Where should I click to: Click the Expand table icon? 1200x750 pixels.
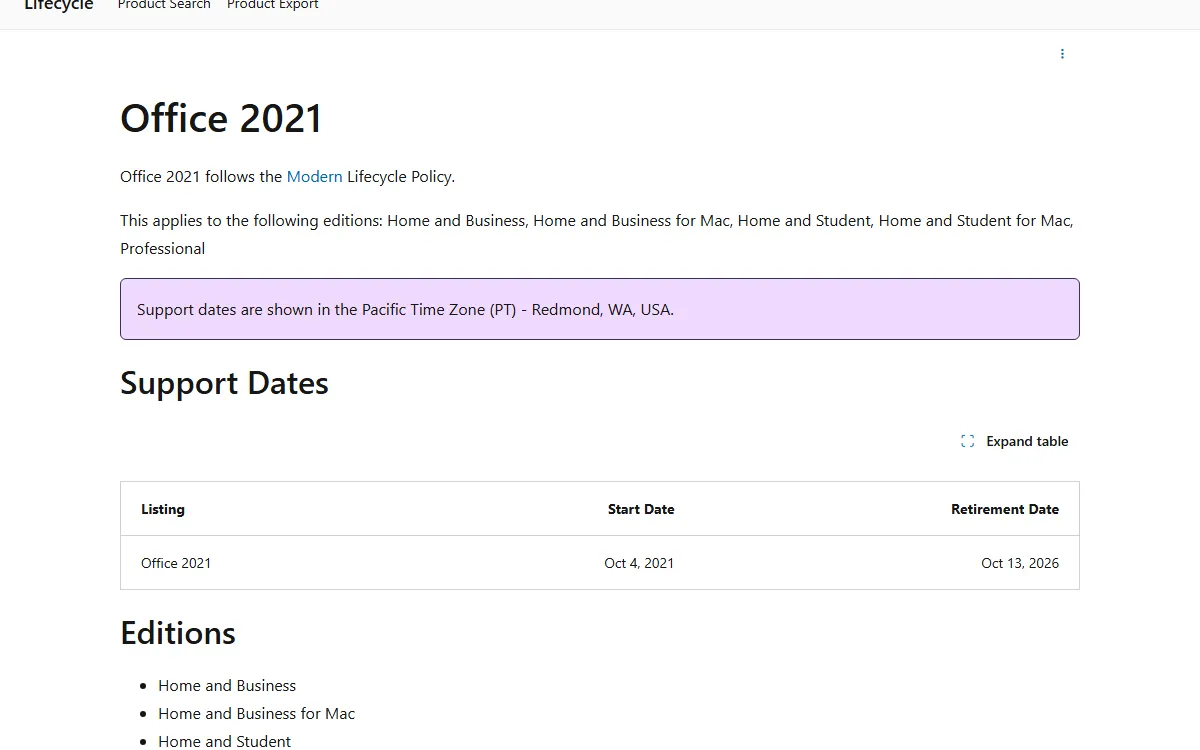click(967, 441)
